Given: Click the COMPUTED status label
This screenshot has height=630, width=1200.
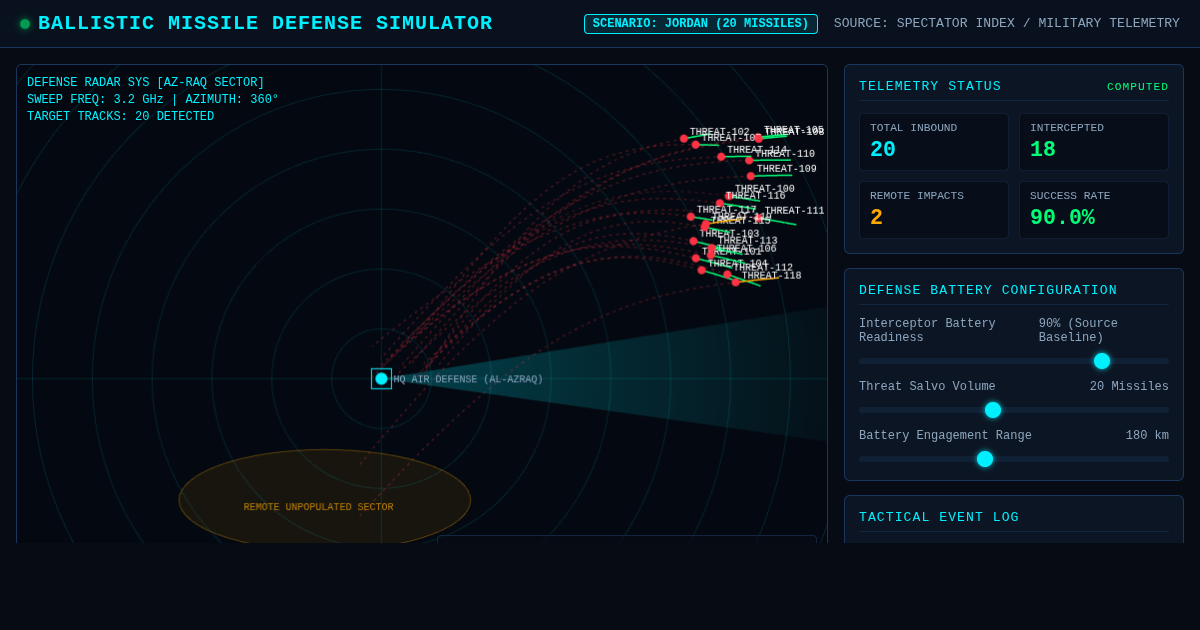Looking at the screenshot, I should 1138,87.
